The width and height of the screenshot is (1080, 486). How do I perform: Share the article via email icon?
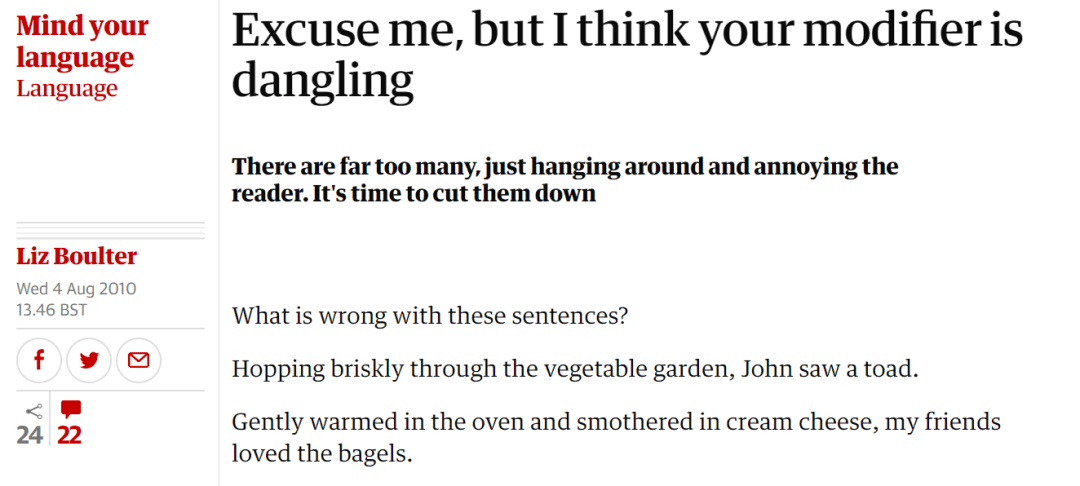138,360
